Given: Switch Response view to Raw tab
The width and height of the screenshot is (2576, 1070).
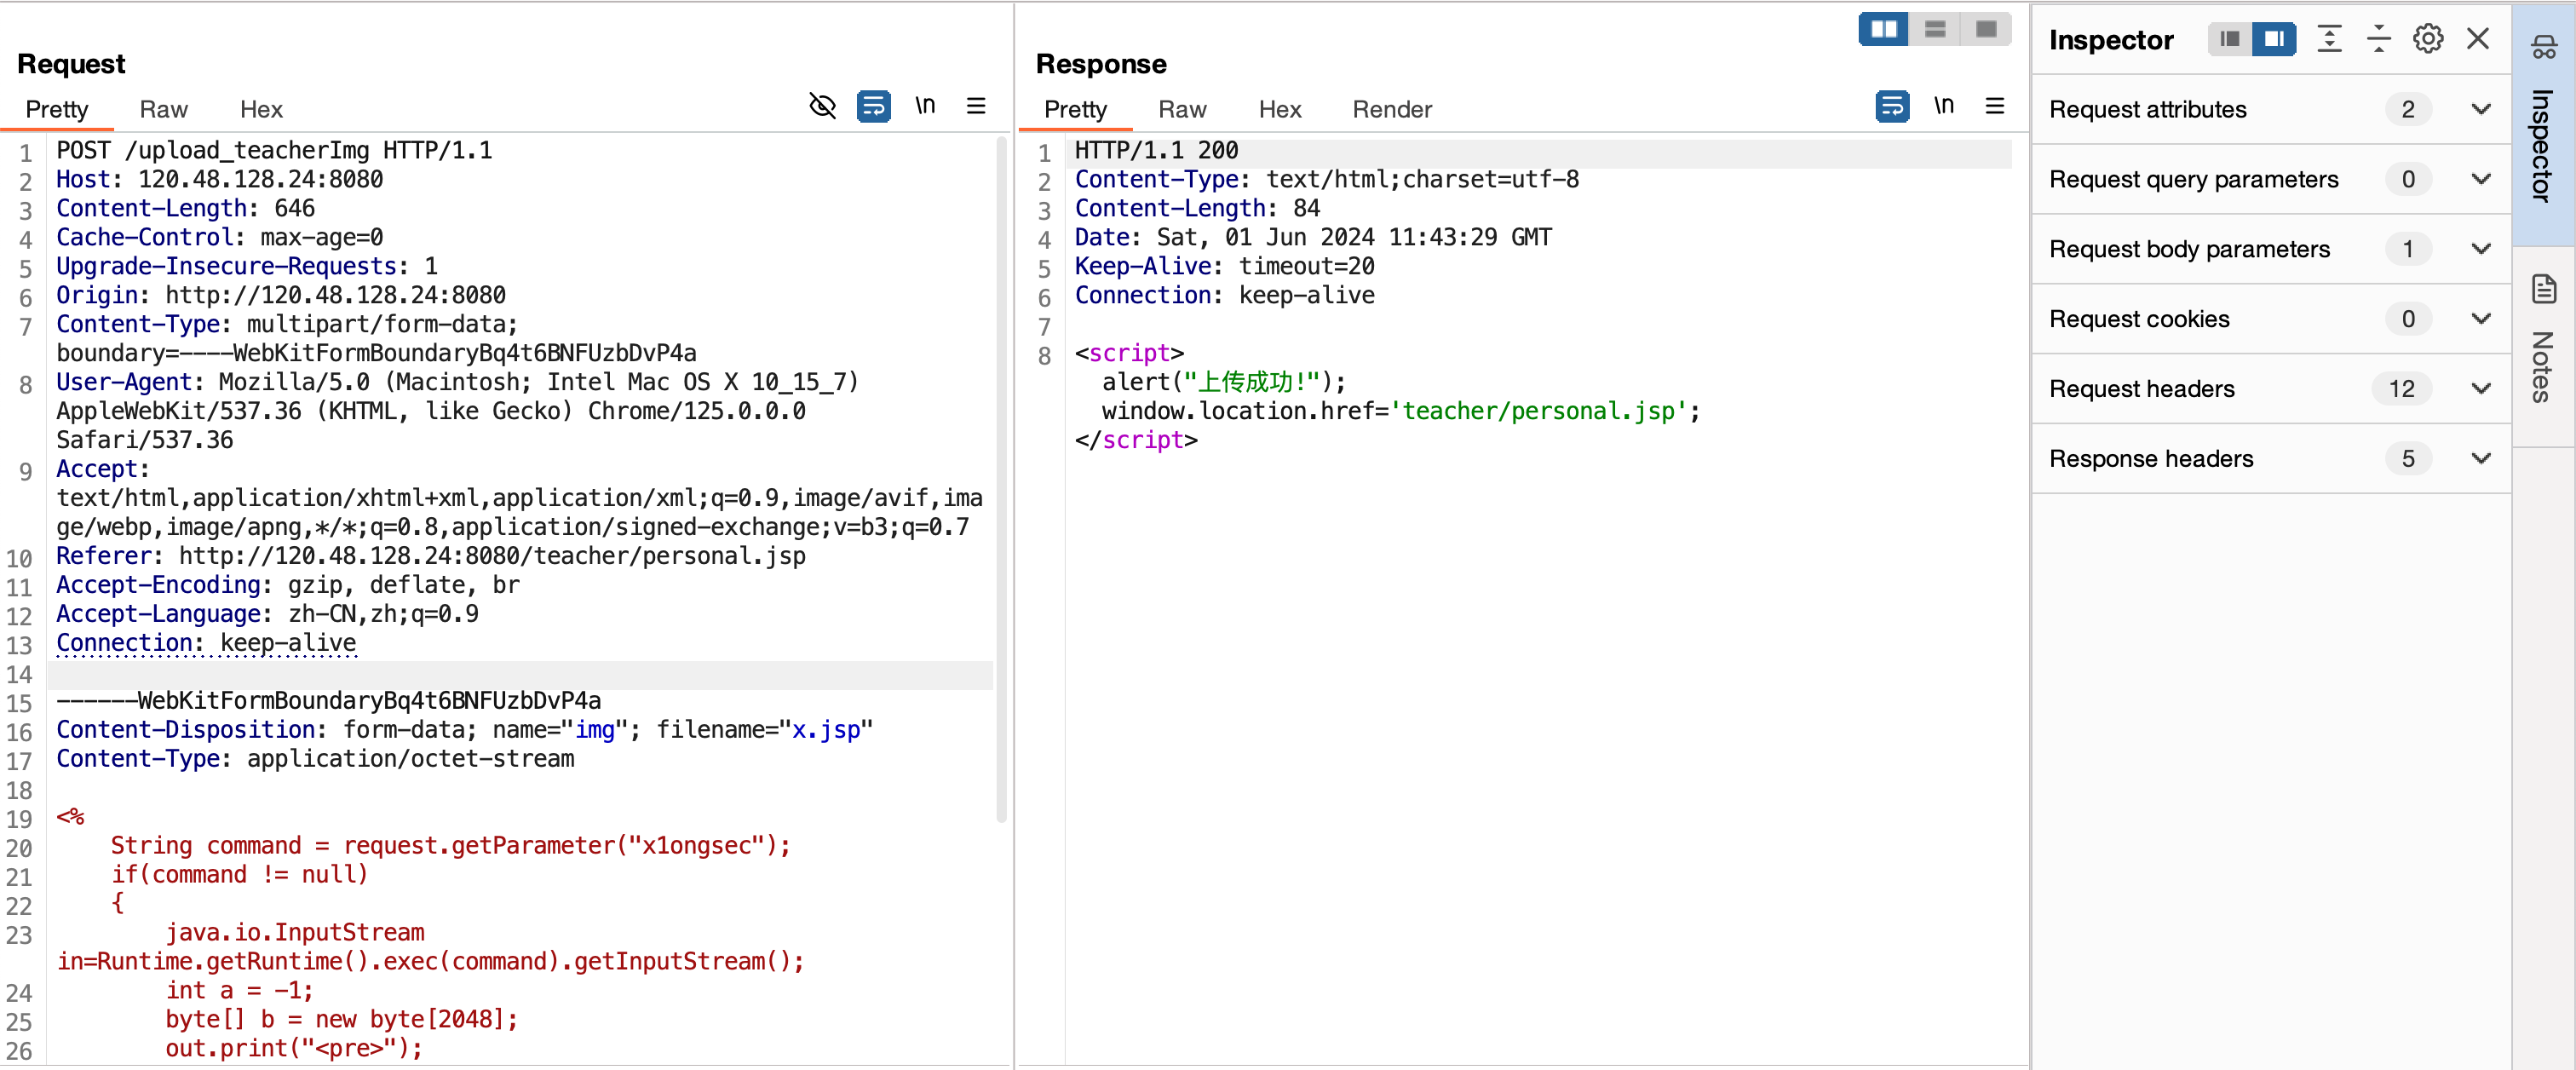Looking at the screenshot, I should [x=1182, y=109].
